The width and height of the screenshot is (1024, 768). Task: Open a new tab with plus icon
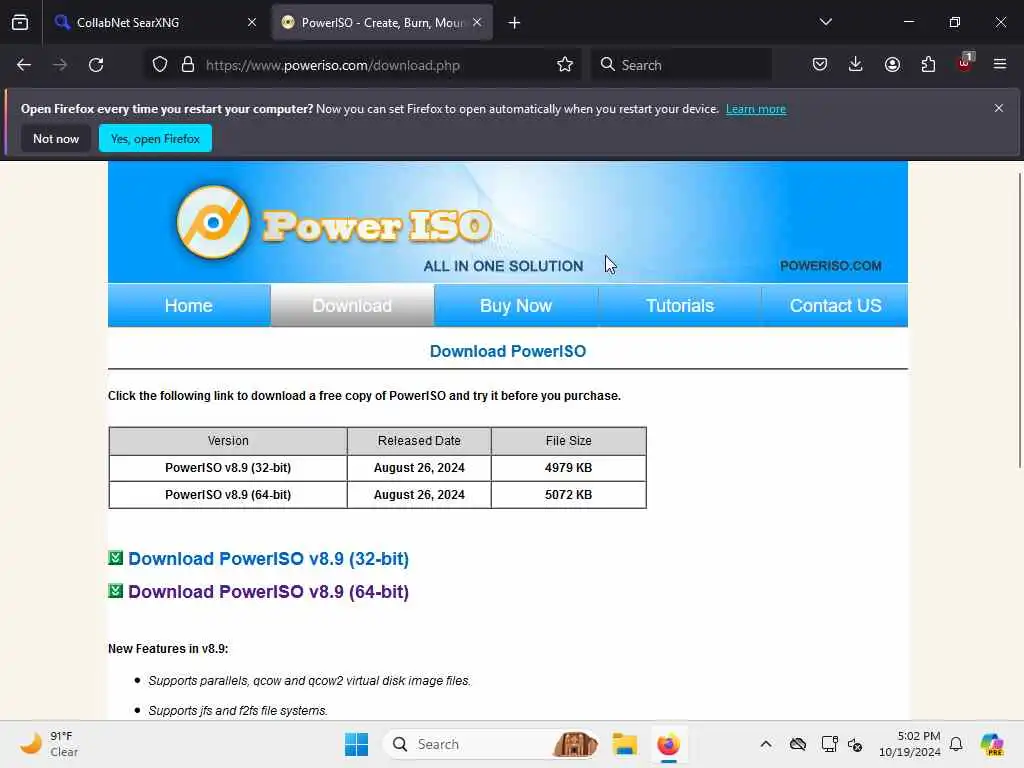515,23
